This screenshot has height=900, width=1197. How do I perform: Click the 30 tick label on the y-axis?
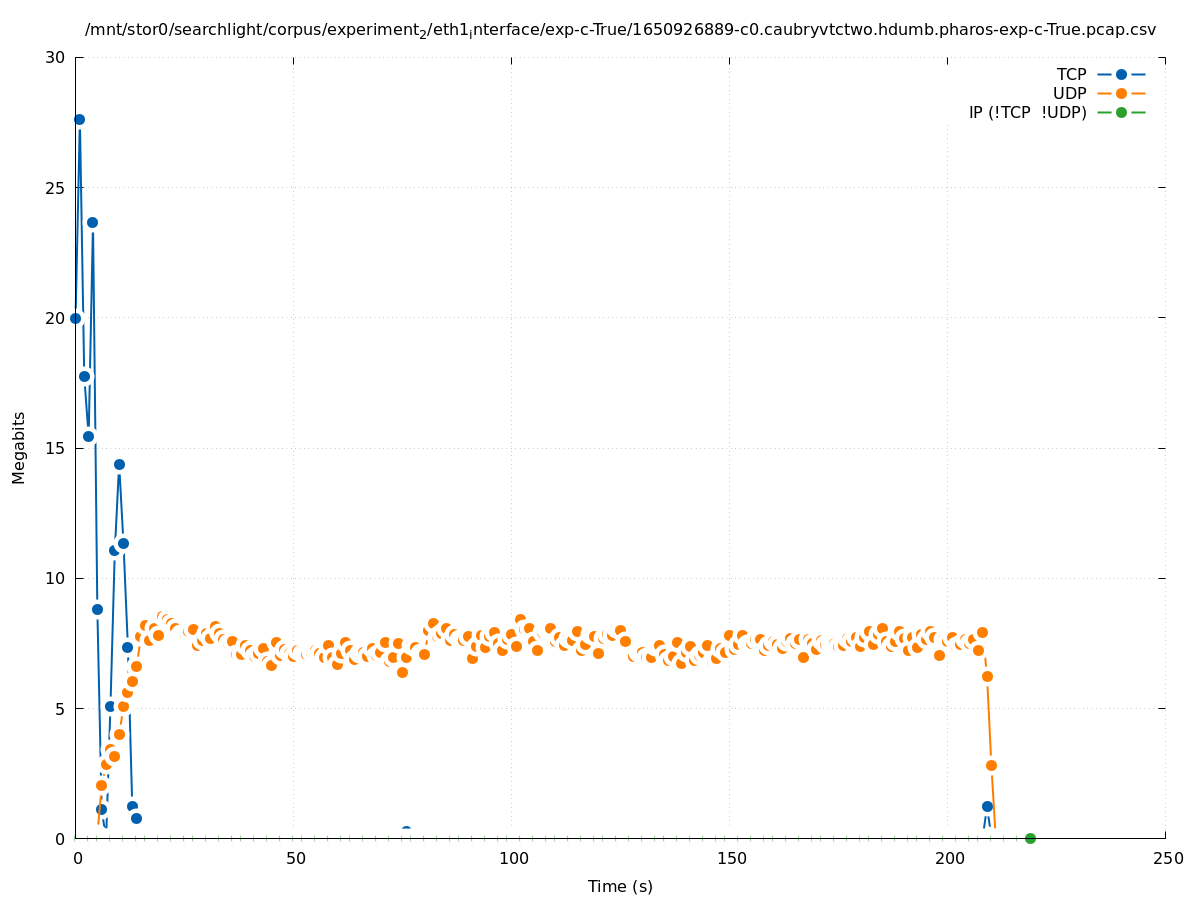click(x=55, y=57)
